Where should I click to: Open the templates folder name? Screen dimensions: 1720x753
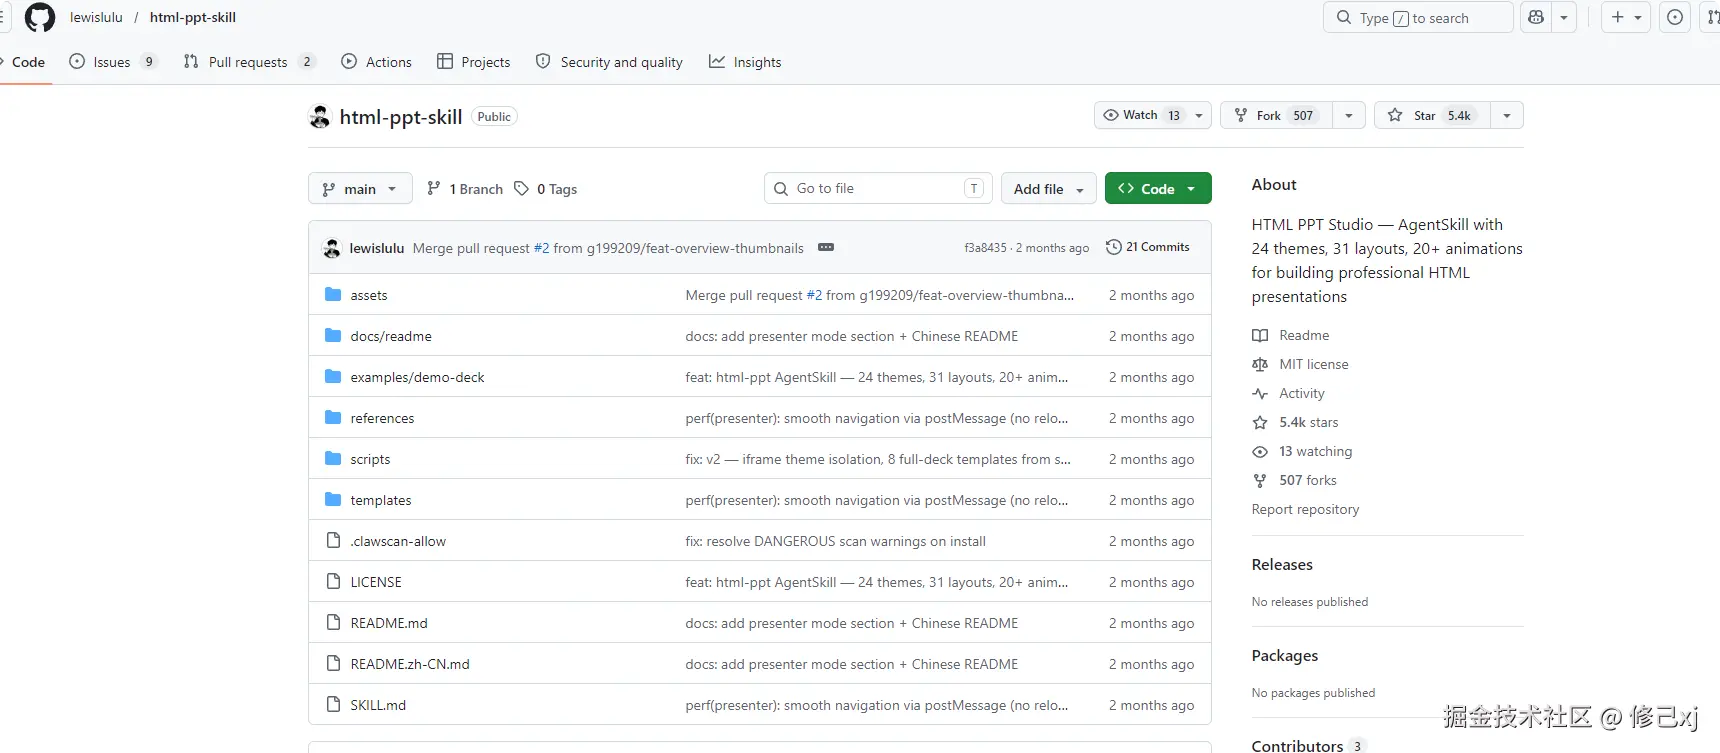tap(381, 500)
